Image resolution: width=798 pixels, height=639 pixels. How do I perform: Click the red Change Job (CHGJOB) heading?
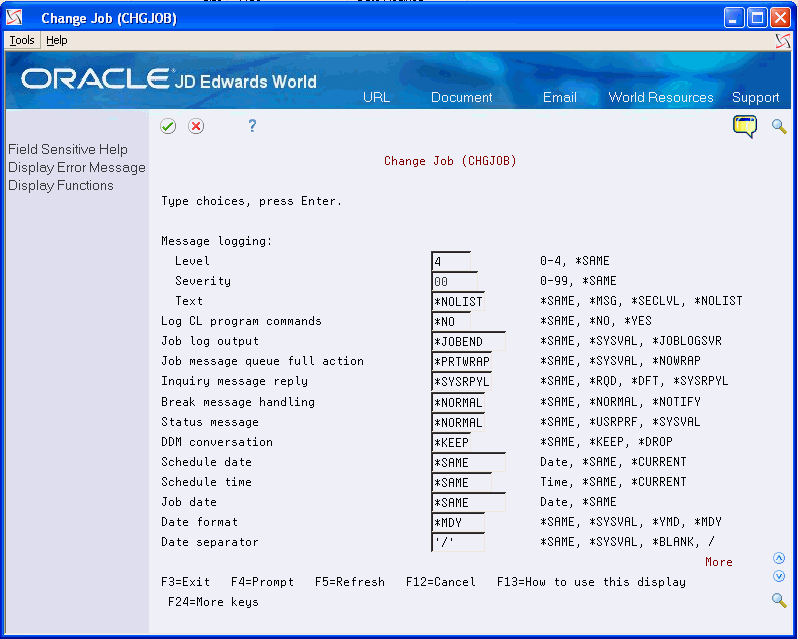click(450, 161)
